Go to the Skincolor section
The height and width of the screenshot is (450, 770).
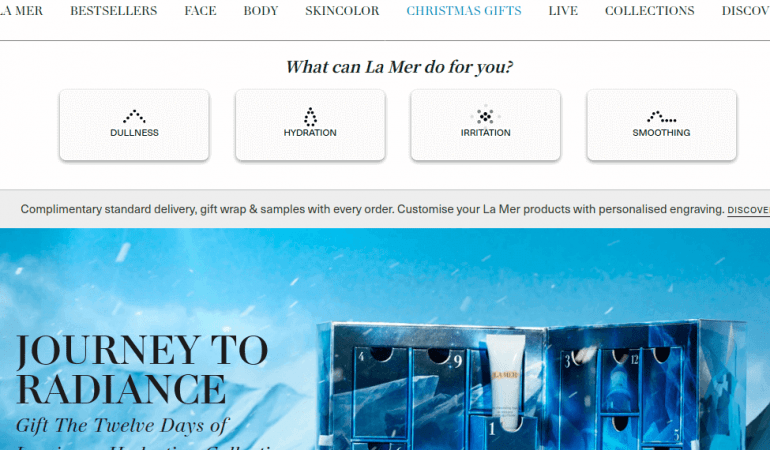342,11
